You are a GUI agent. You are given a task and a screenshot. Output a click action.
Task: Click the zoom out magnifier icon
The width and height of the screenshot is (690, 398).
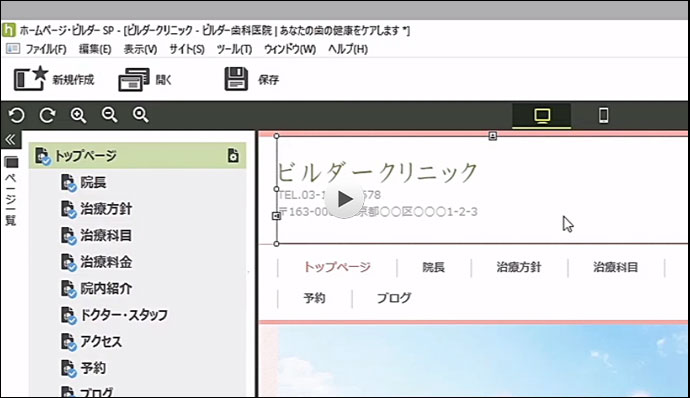(110, 115)
